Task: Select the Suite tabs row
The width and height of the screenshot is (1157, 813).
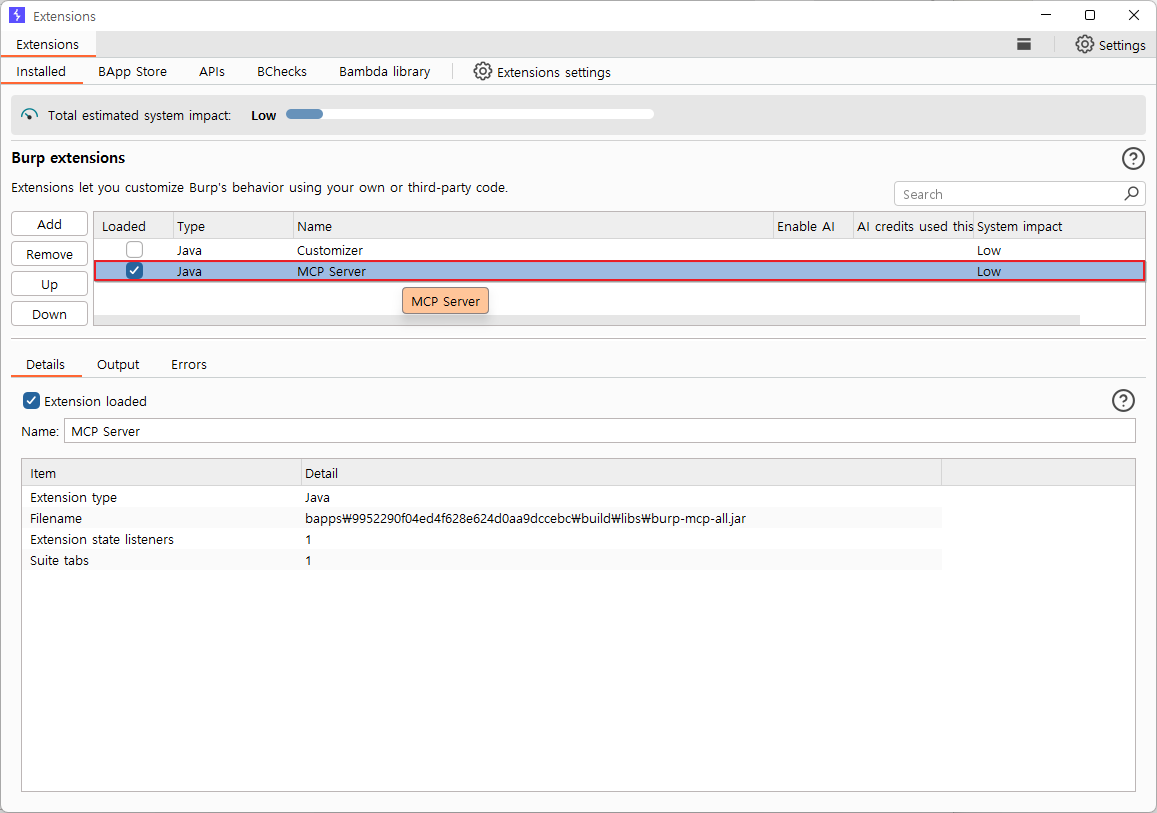Action: (x=482, y=561)
